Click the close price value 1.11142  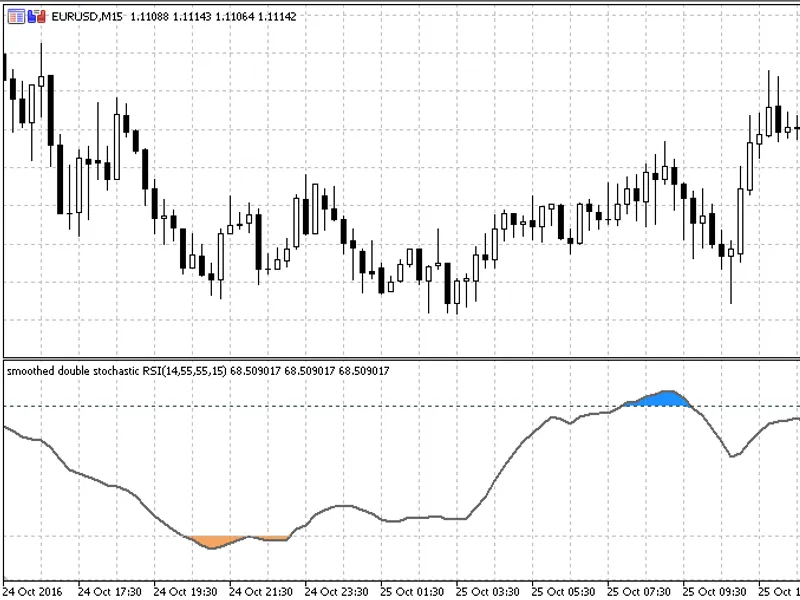(x=277, y=16)
